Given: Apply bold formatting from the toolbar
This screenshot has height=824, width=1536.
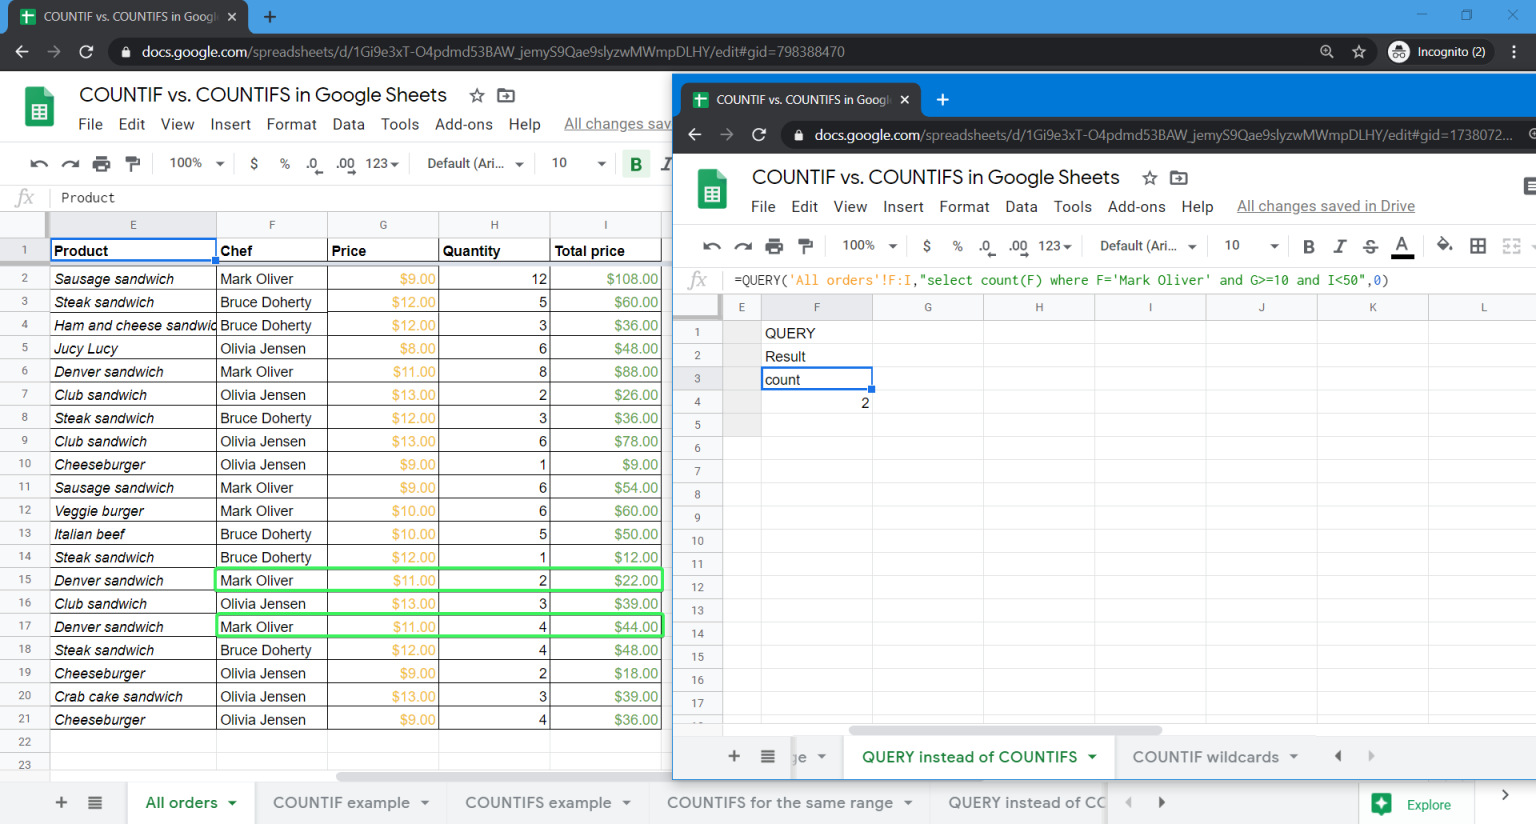Looking at the screenshot, I should (x=1309, y=245).
